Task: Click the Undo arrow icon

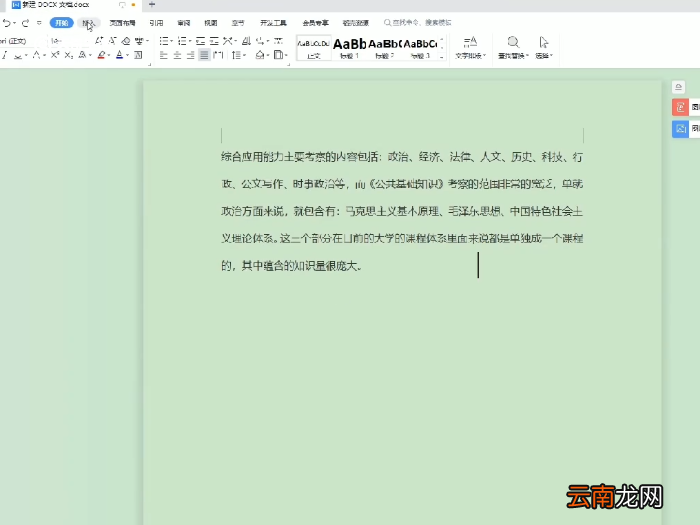Action: (x=6, y=23)
